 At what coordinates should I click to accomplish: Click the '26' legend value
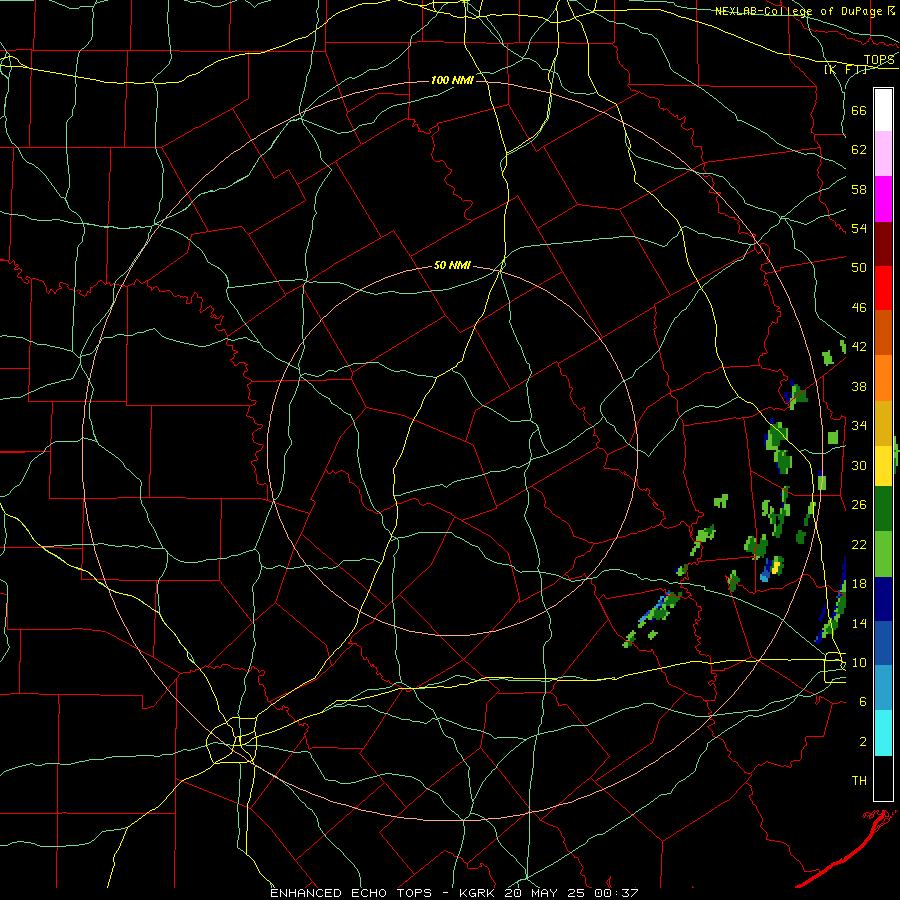coord(859,505)
